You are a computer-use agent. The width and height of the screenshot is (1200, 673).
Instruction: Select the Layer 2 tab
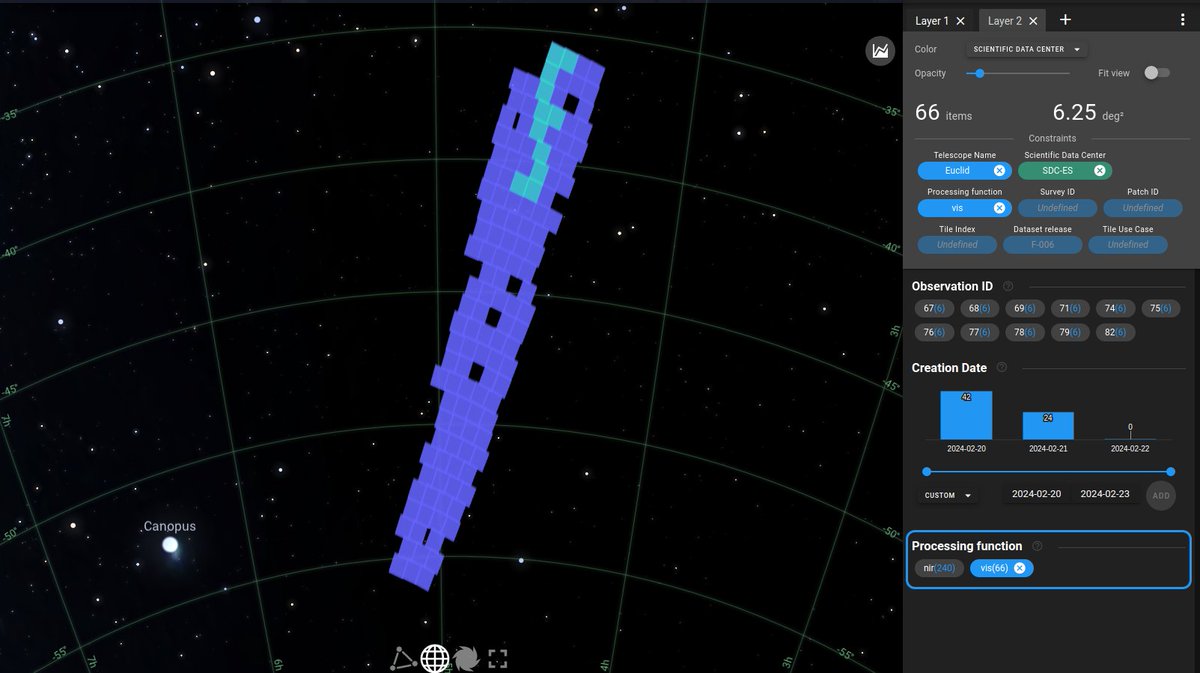coord(1005,21)
